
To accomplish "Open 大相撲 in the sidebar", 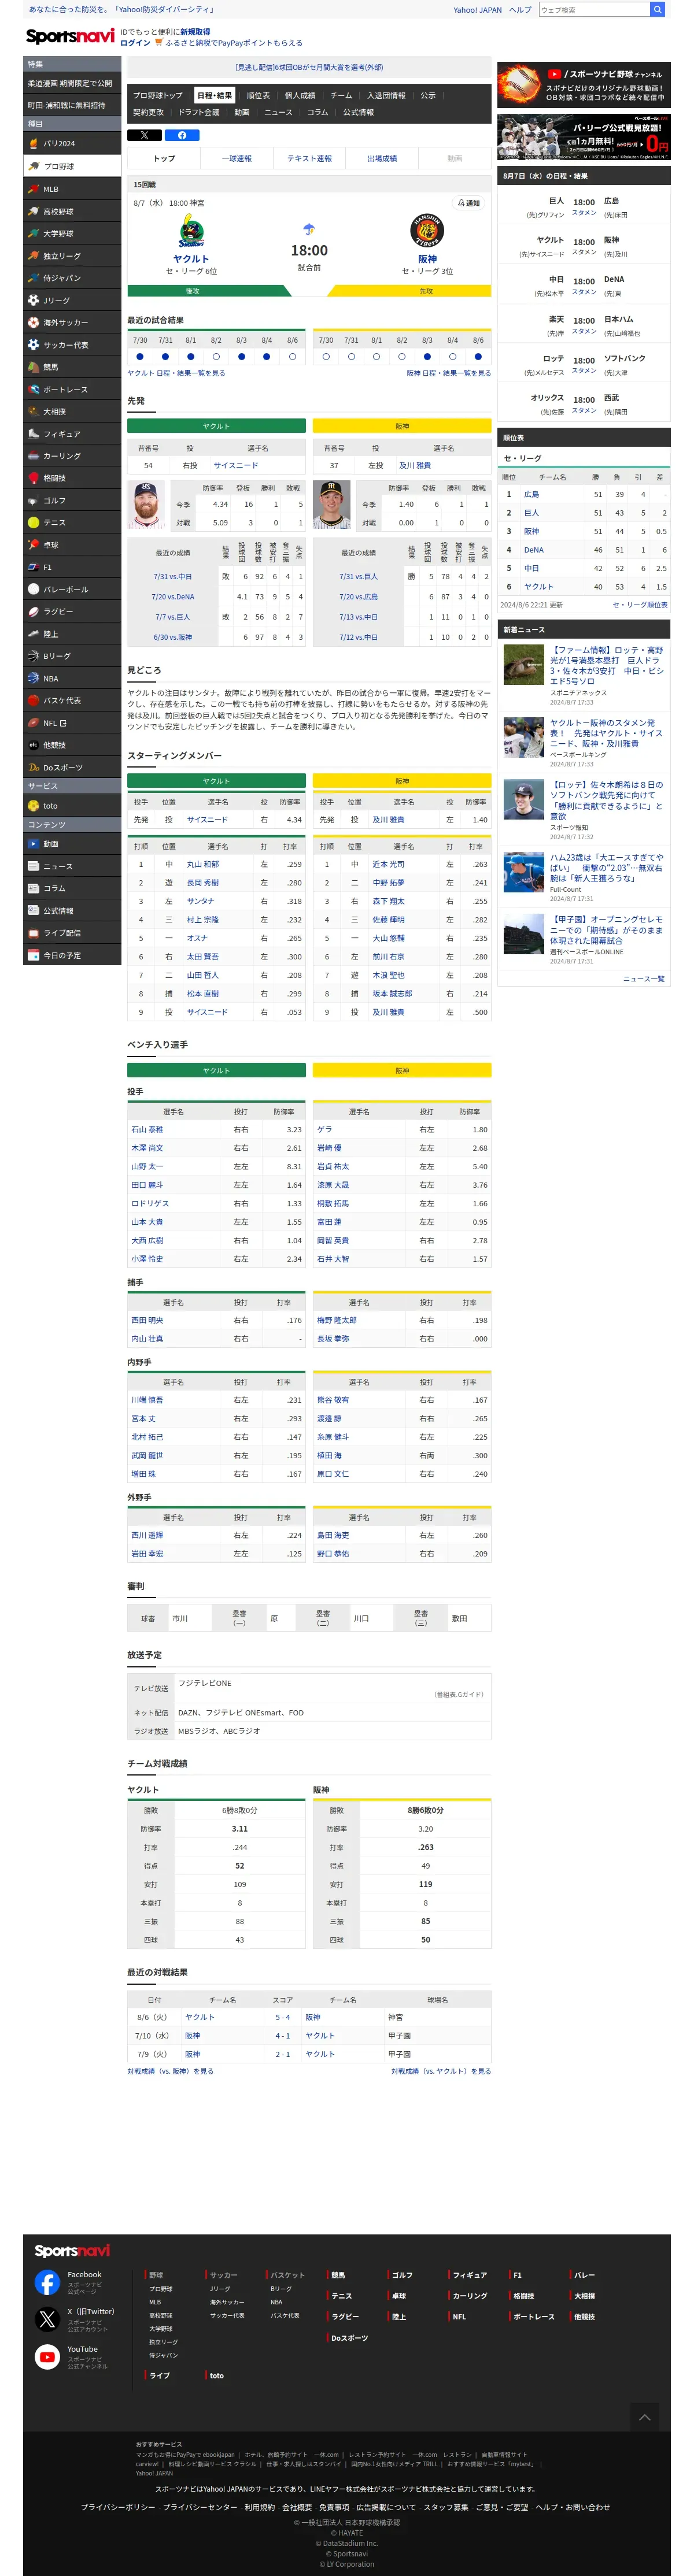I will click(x=72, y=412).
